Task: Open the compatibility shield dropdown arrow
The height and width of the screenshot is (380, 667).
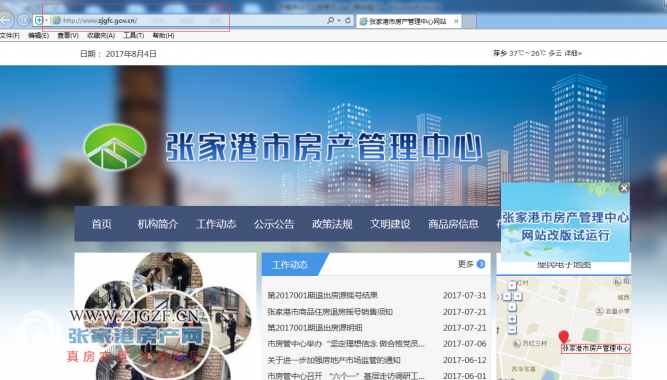Action: (x=46, y=20)
